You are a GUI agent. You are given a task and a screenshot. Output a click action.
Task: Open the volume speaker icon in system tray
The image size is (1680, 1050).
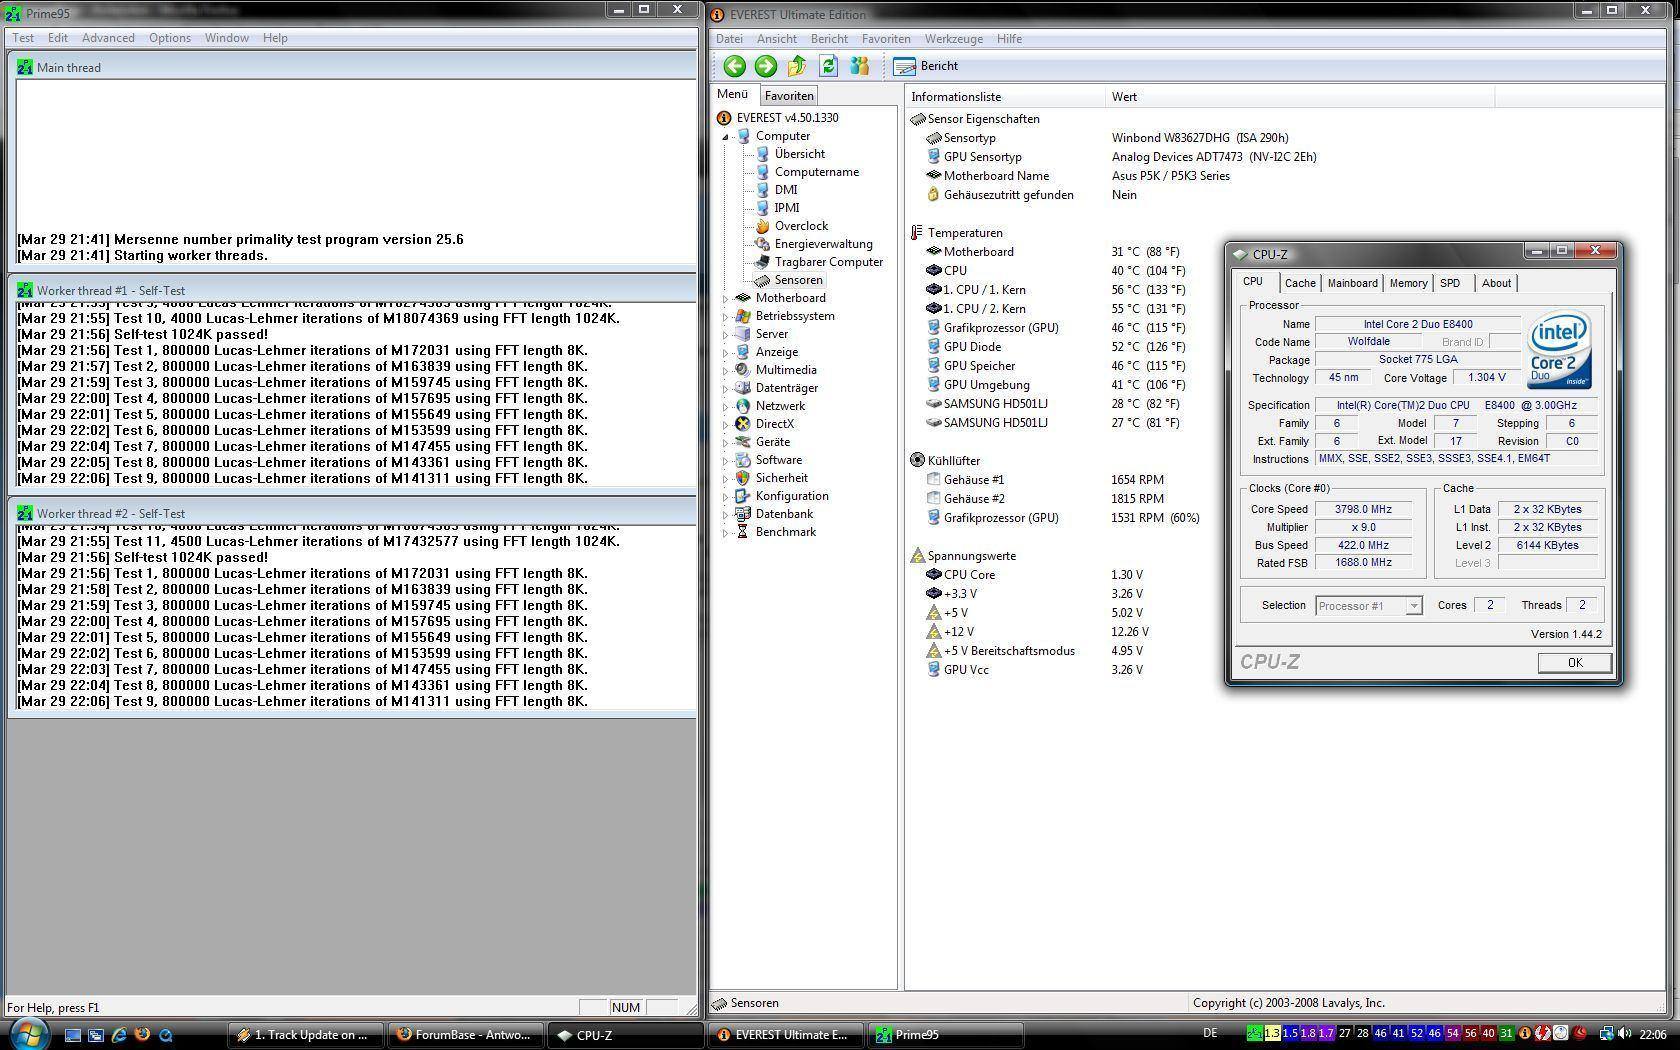coord(1624,1034)
